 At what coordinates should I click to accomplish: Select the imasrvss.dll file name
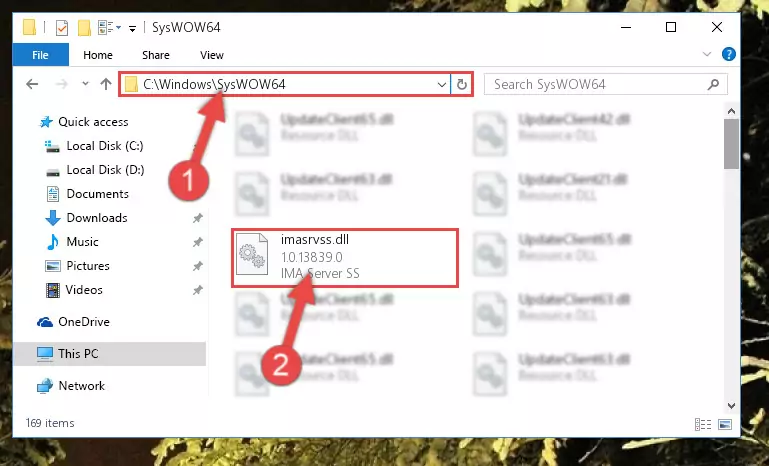pos(315,239)
